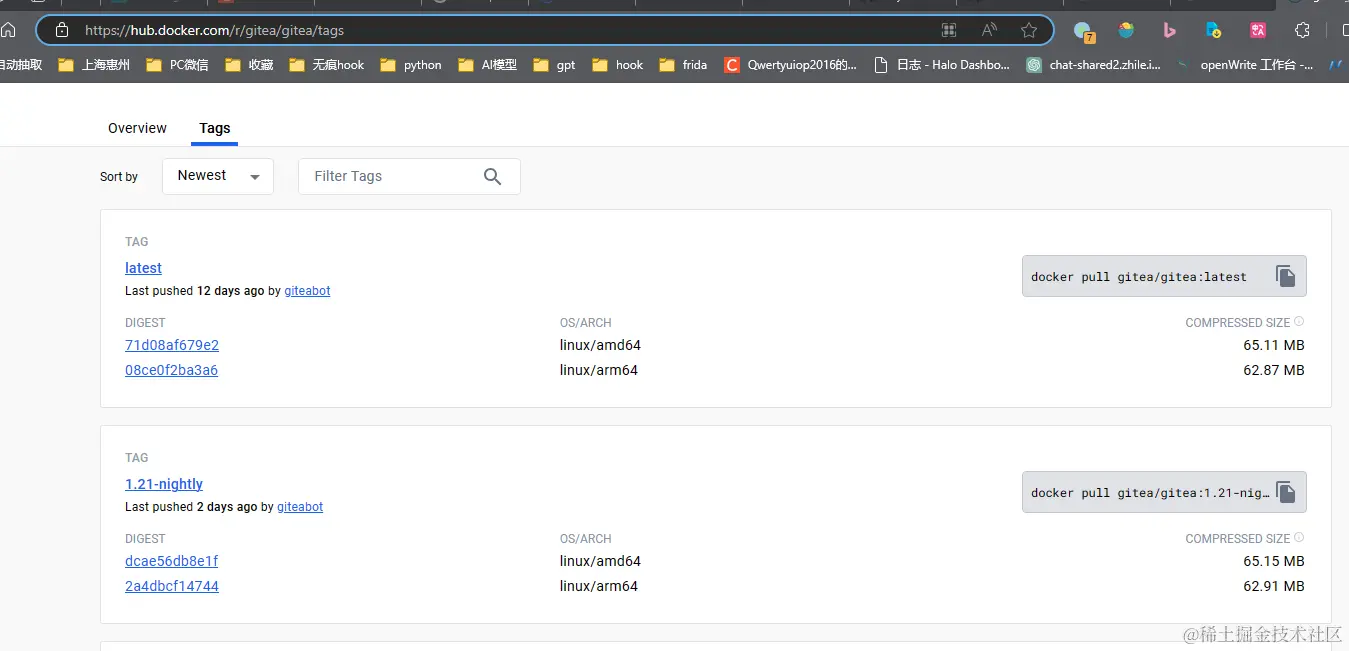Open the Newest sort dropdown
This screenshot has height=651, width=1349.
point(218,176)
